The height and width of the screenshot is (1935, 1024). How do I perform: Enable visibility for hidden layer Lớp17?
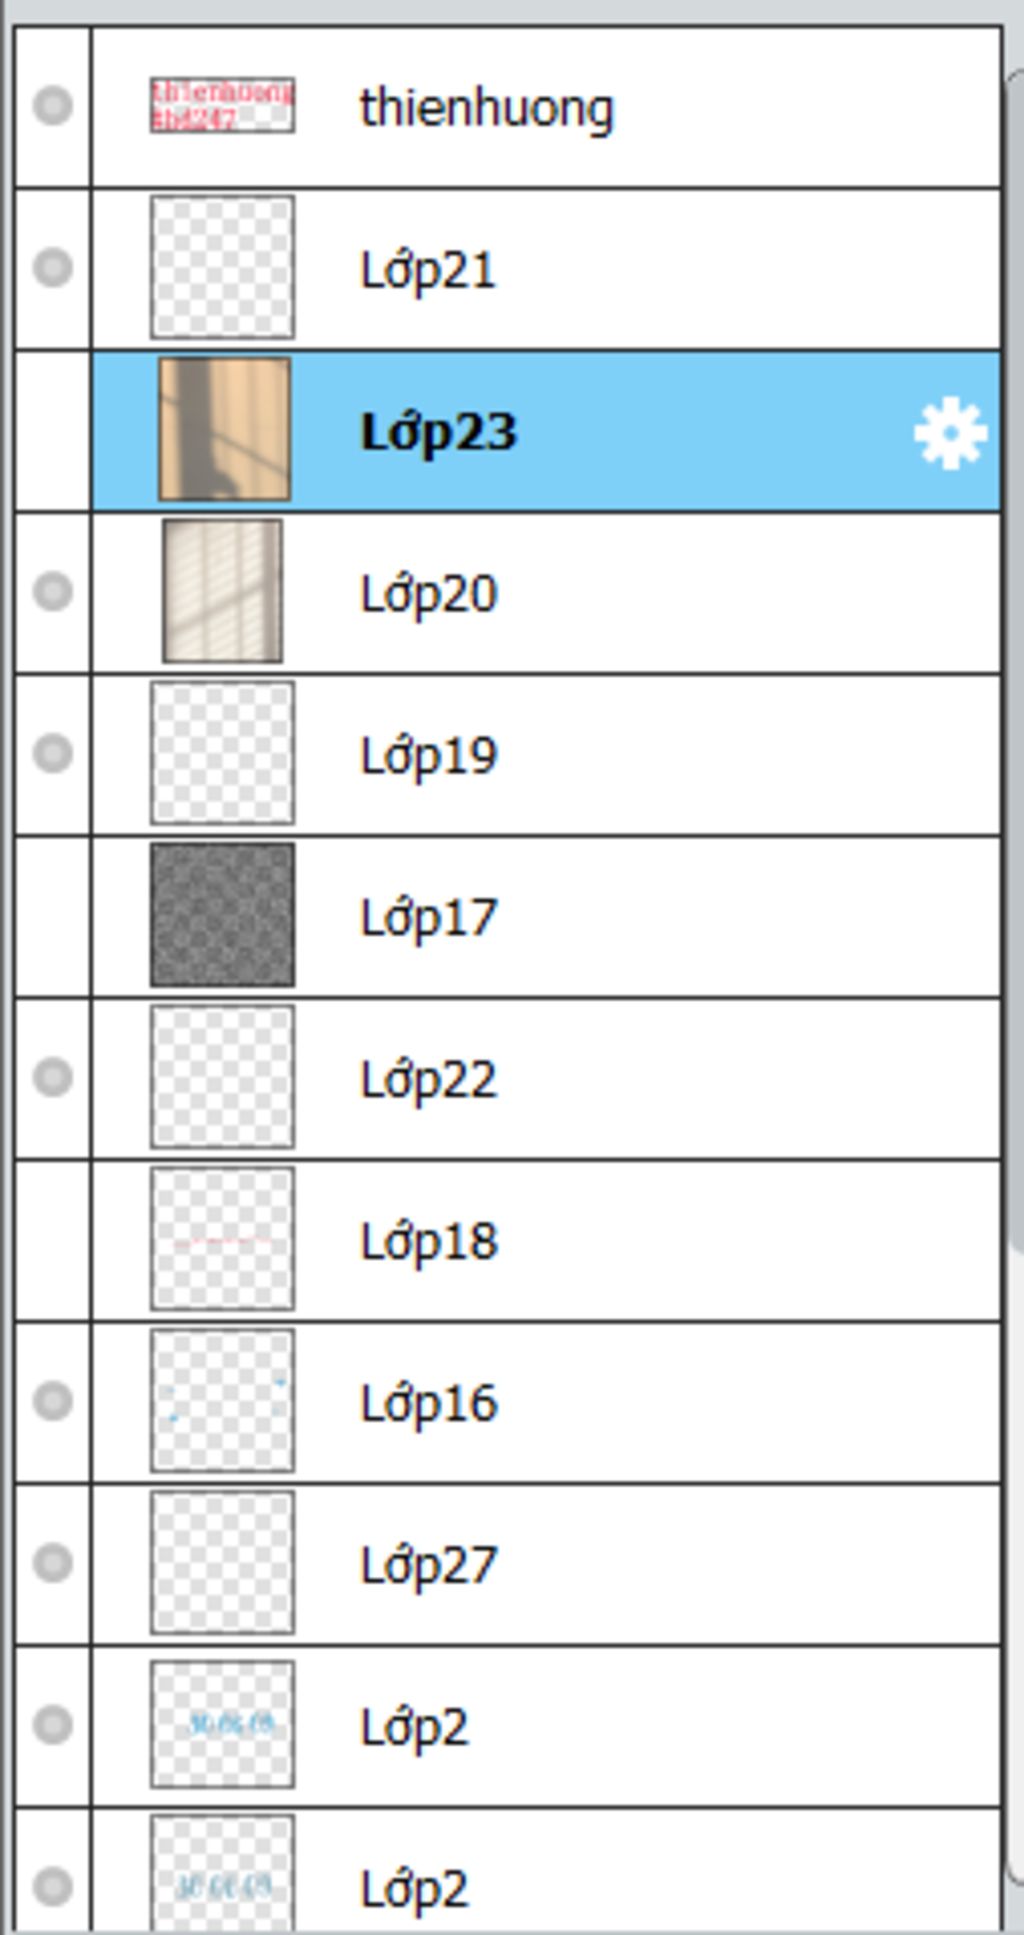click(53, 916)
